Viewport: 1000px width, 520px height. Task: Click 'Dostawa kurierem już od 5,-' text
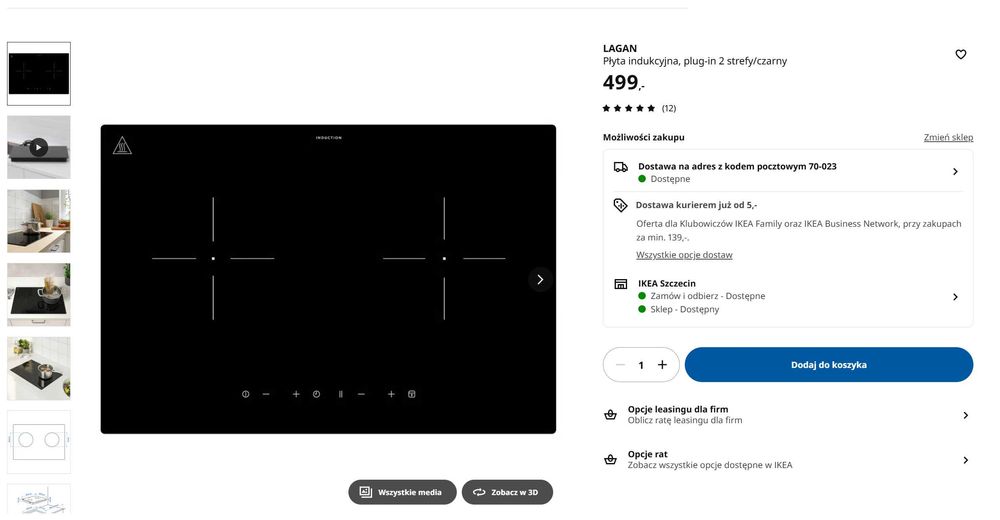(x=696, y=205)
